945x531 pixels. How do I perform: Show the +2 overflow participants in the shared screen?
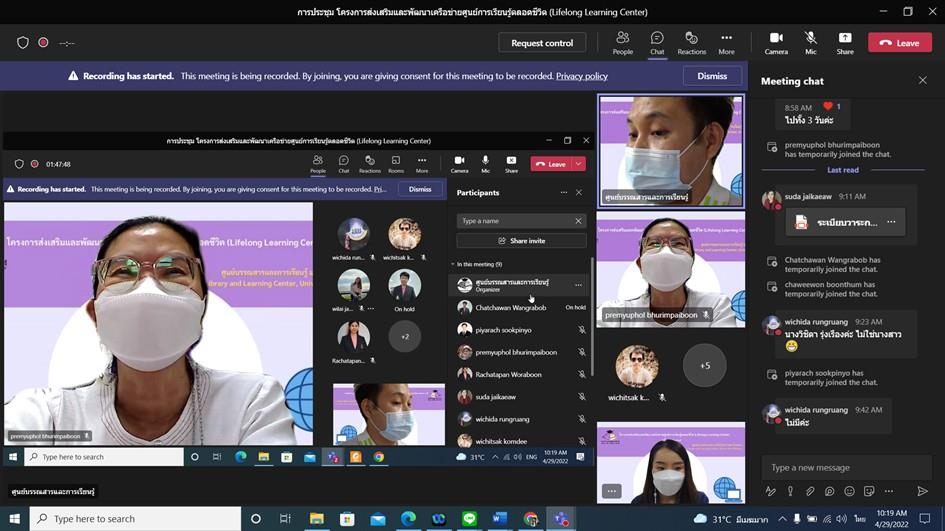[x=404, y=337]
